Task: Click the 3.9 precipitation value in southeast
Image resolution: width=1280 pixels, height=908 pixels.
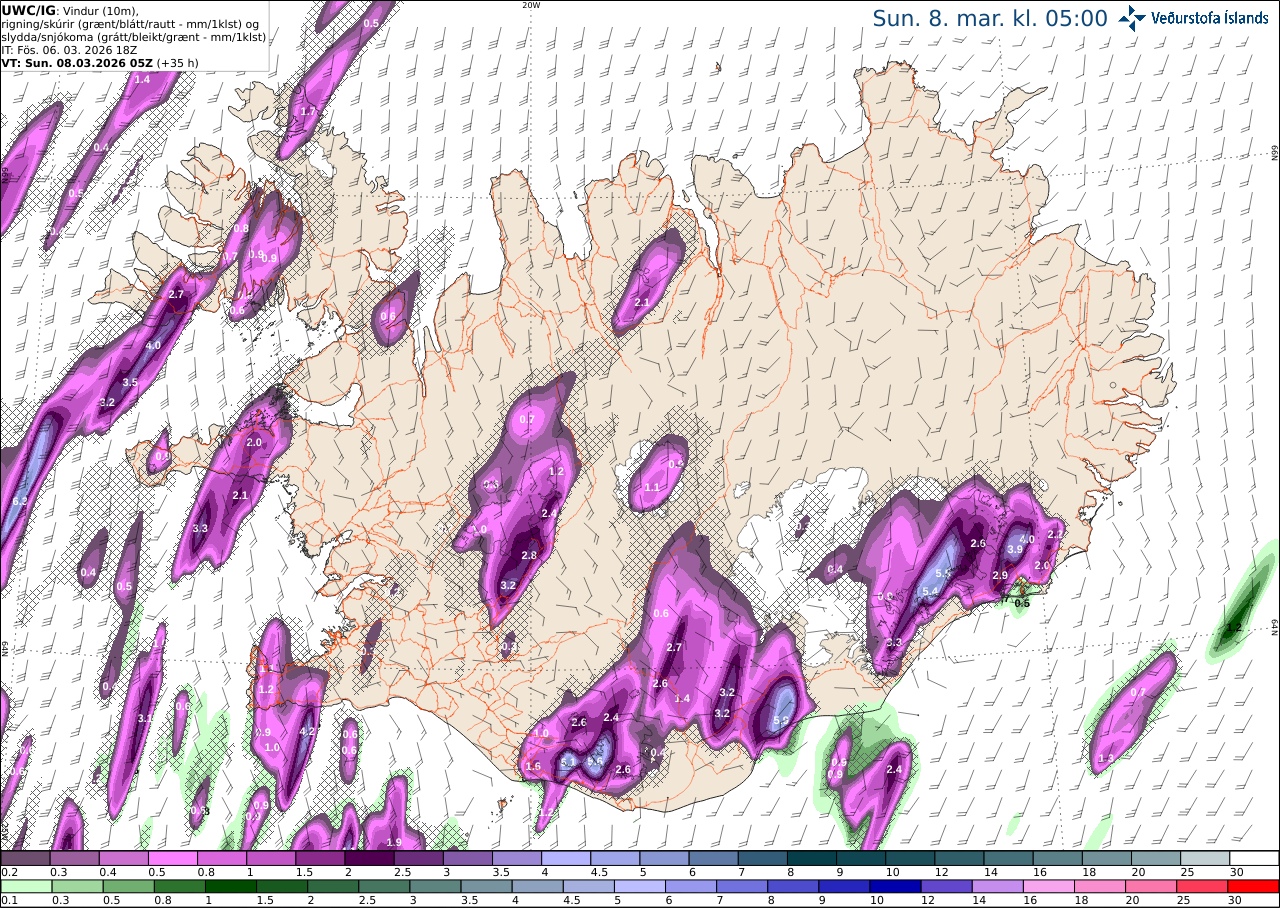Action: [x=1015, y=550]
